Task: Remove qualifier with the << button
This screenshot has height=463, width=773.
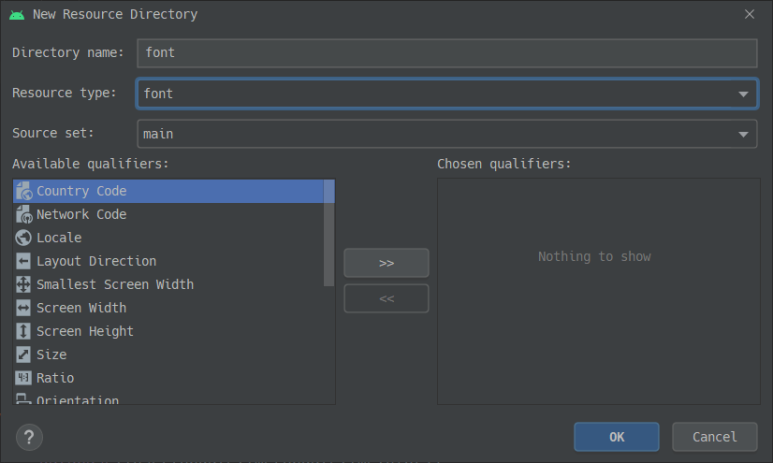Action: tap(386, 298)
